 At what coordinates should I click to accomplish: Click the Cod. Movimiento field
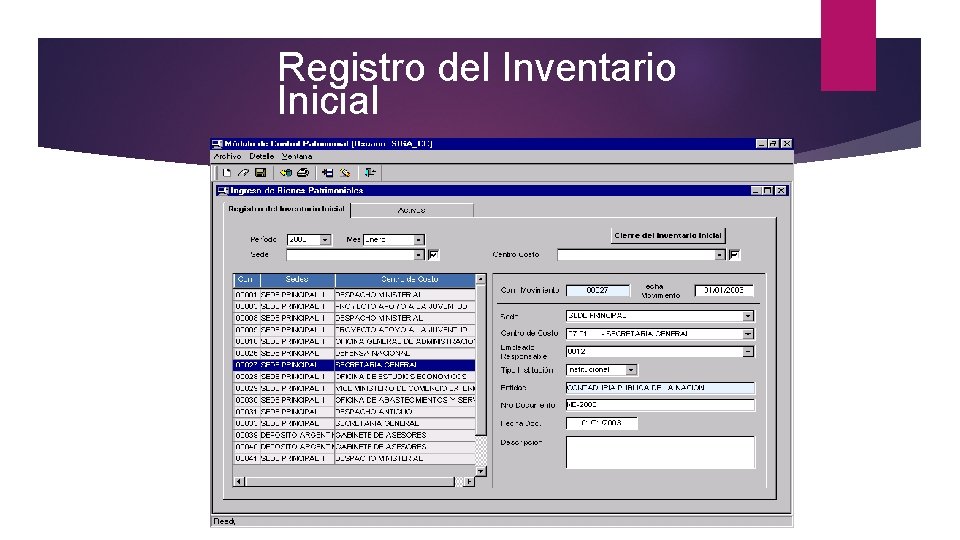pos(598,291)
